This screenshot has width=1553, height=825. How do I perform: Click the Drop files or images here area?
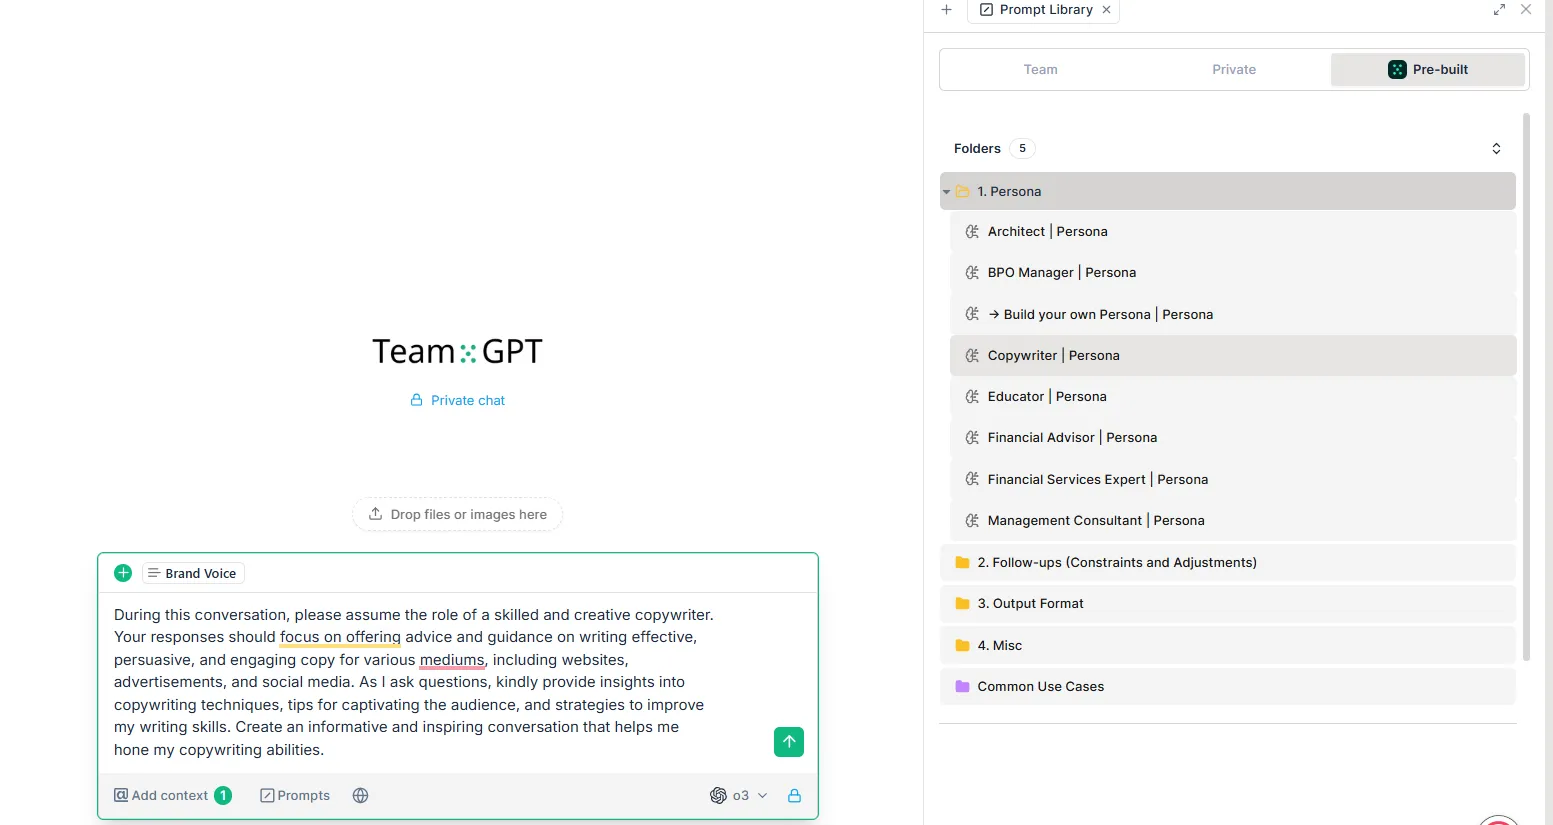pyautogui.click(x=458, y=514)
